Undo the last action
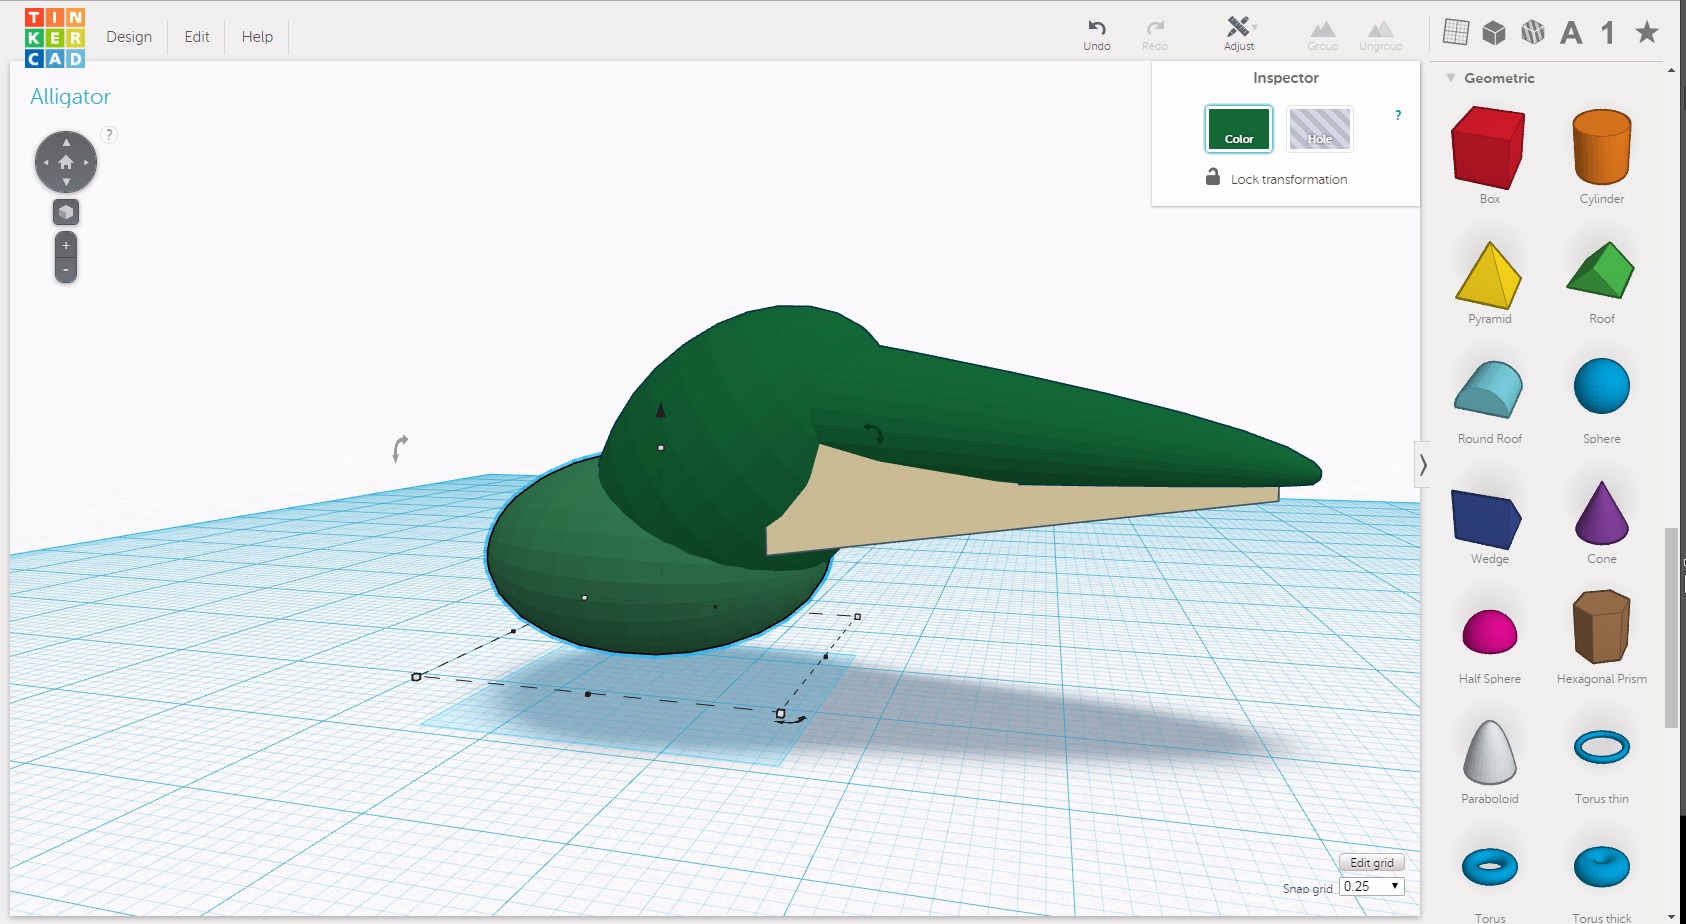The image size is (1686, 924). coord(1097,35)
